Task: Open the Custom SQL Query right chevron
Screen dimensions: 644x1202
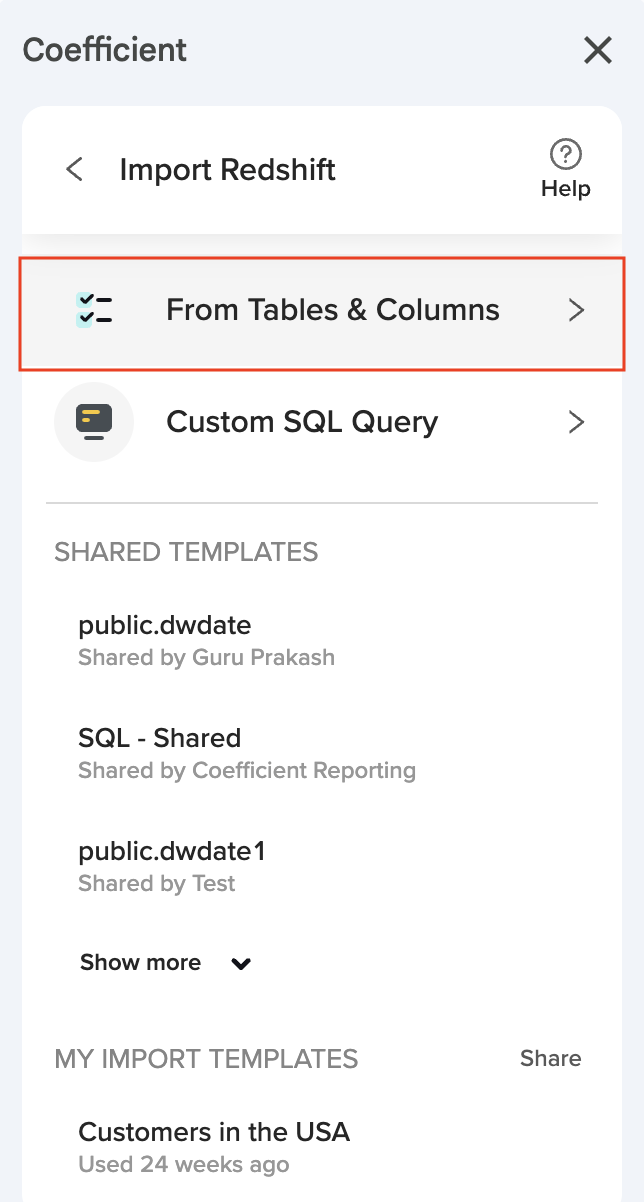Action: 576,422
